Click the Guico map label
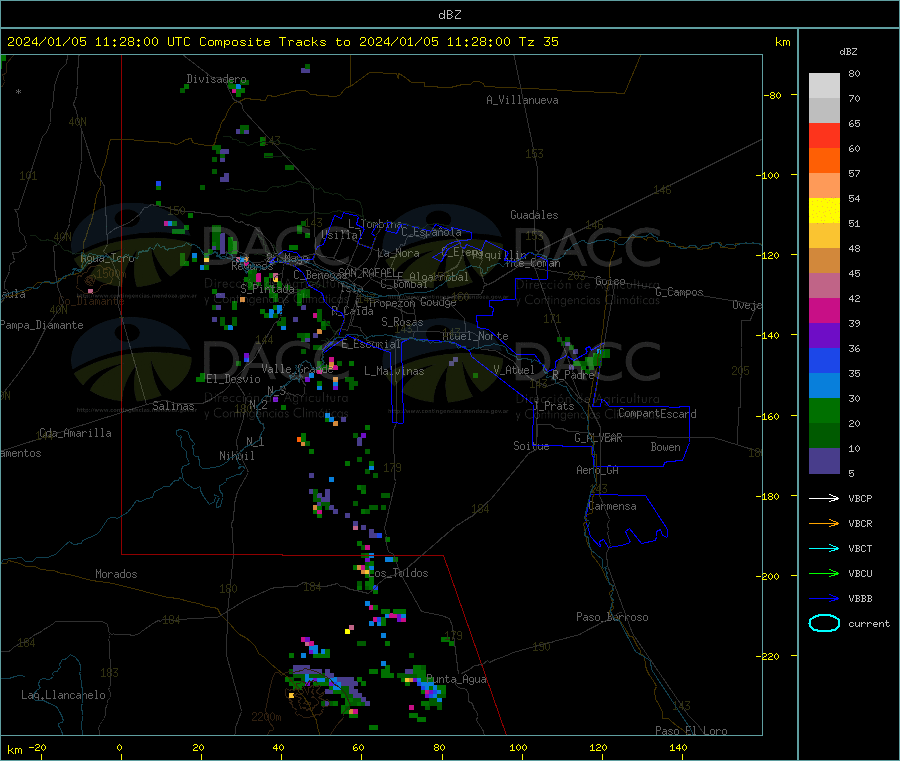The image size is (900, 761). pyautogui.click(x=610, y=281)
